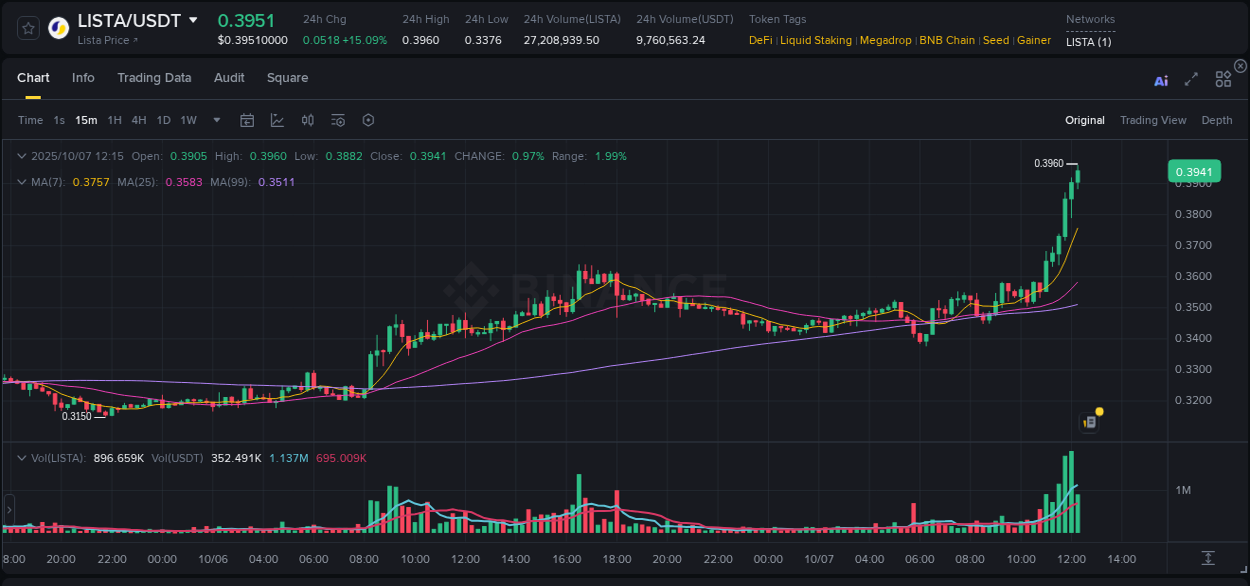This screenshot has height=586, width=1250.
Task: Launch the Ai analysis feature
Action: pyautogui.click(x=1161, y=80)
